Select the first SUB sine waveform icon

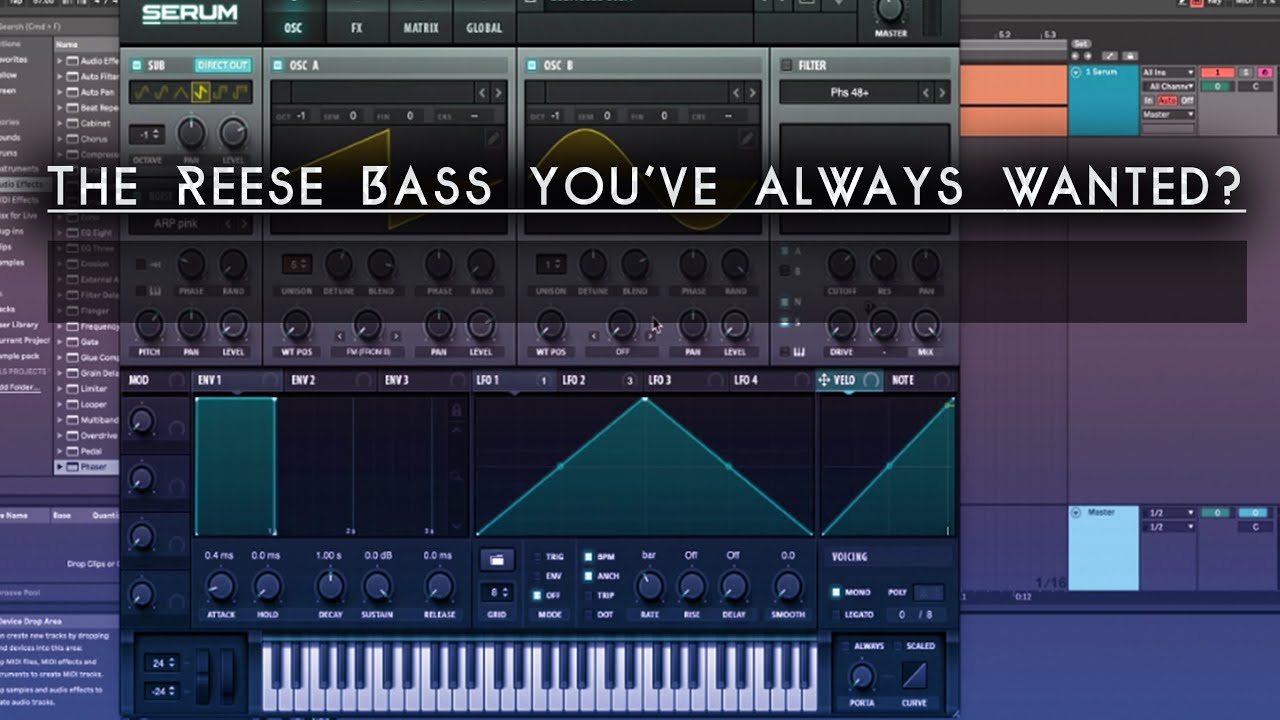[142, 92]
